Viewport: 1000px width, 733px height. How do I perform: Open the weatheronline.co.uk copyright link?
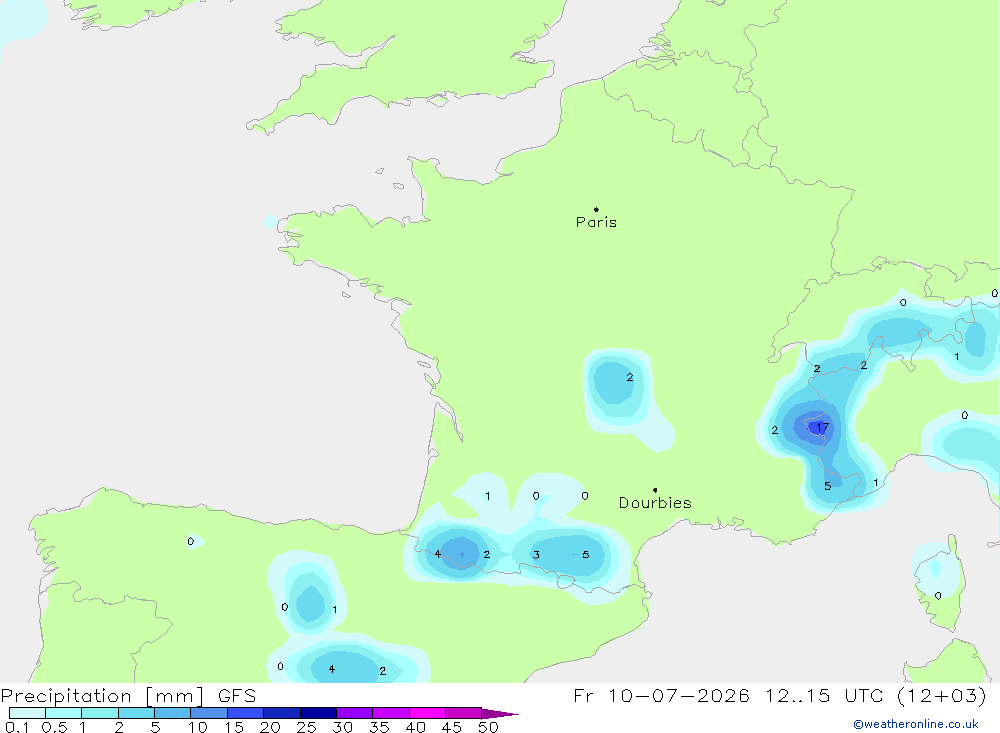coord(915,724)
